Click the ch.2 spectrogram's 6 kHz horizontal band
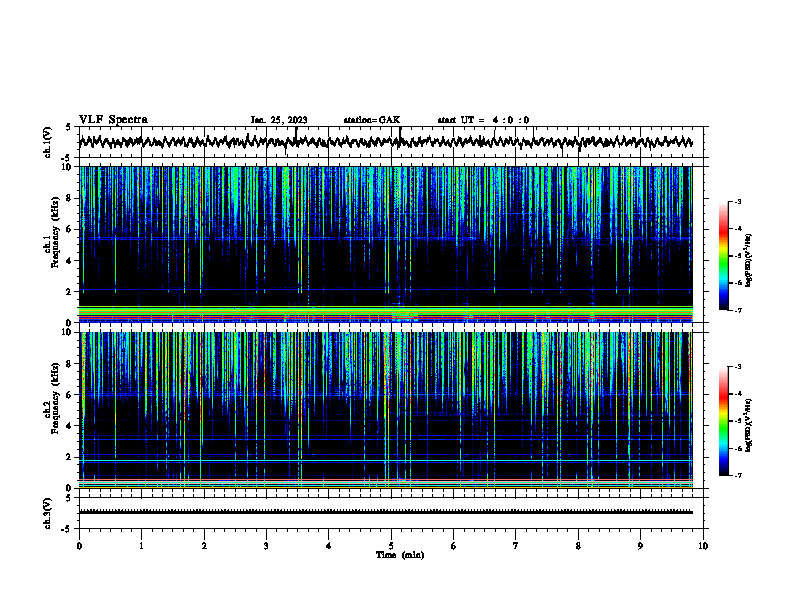This screenshot has height=612, width=792. 385,395
